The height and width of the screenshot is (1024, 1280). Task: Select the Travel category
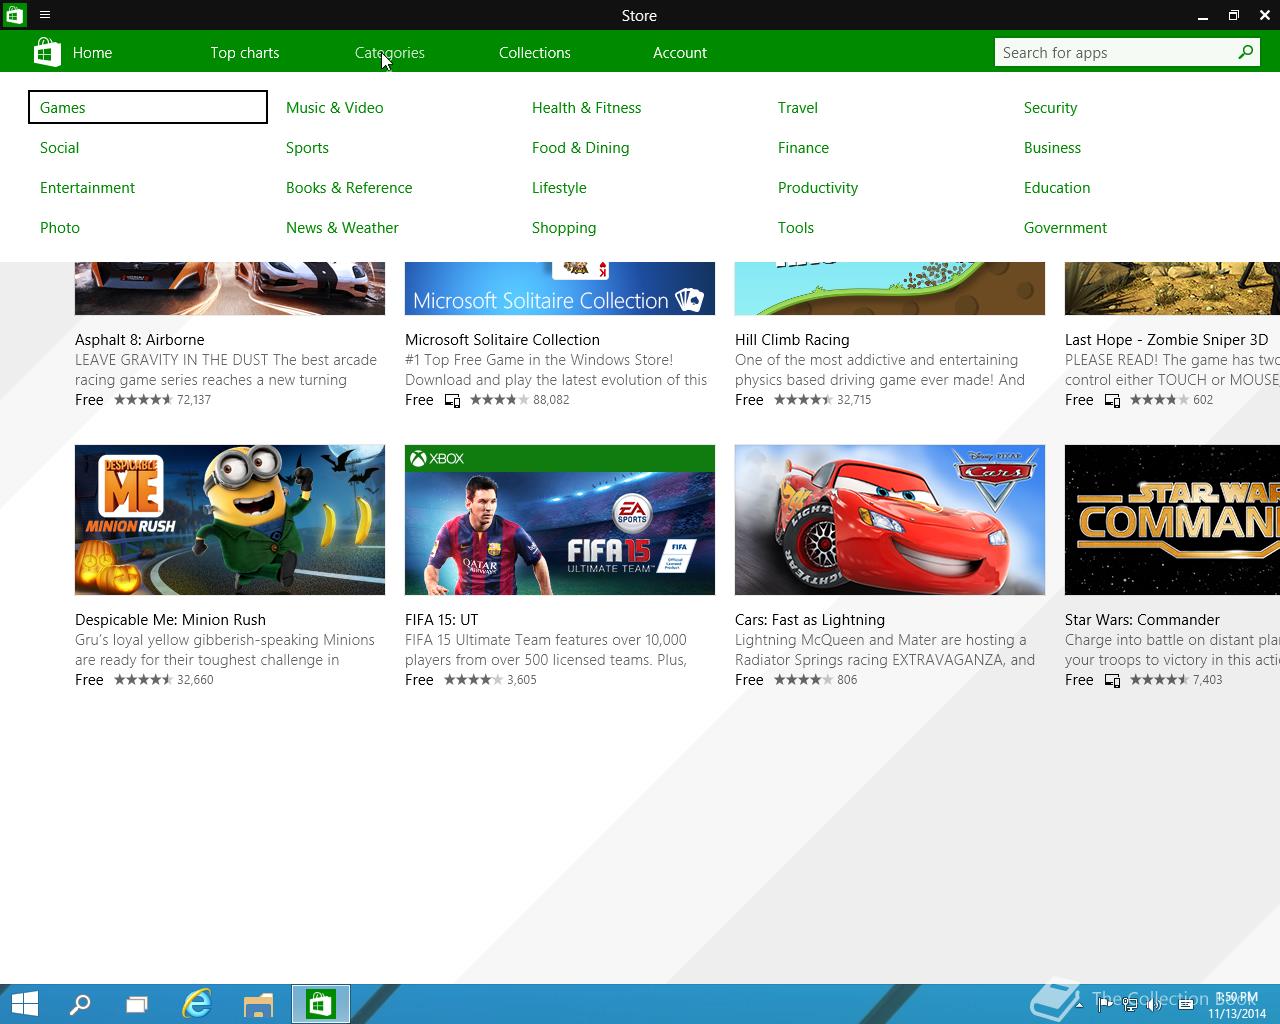[x=797, y=108]
